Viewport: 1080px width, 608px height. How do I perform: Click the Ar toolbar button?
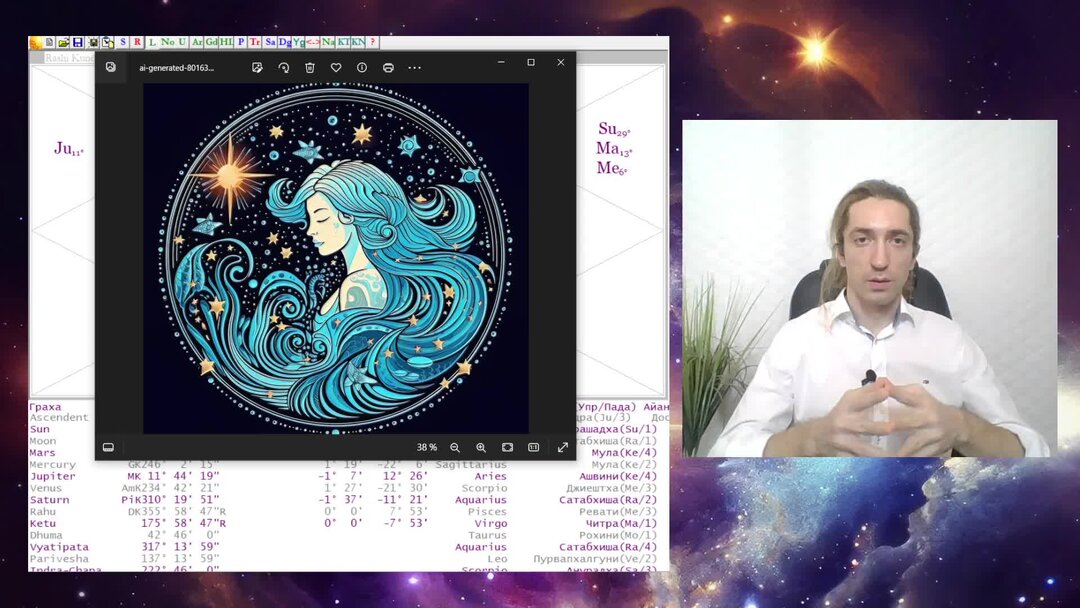(197, 42)
